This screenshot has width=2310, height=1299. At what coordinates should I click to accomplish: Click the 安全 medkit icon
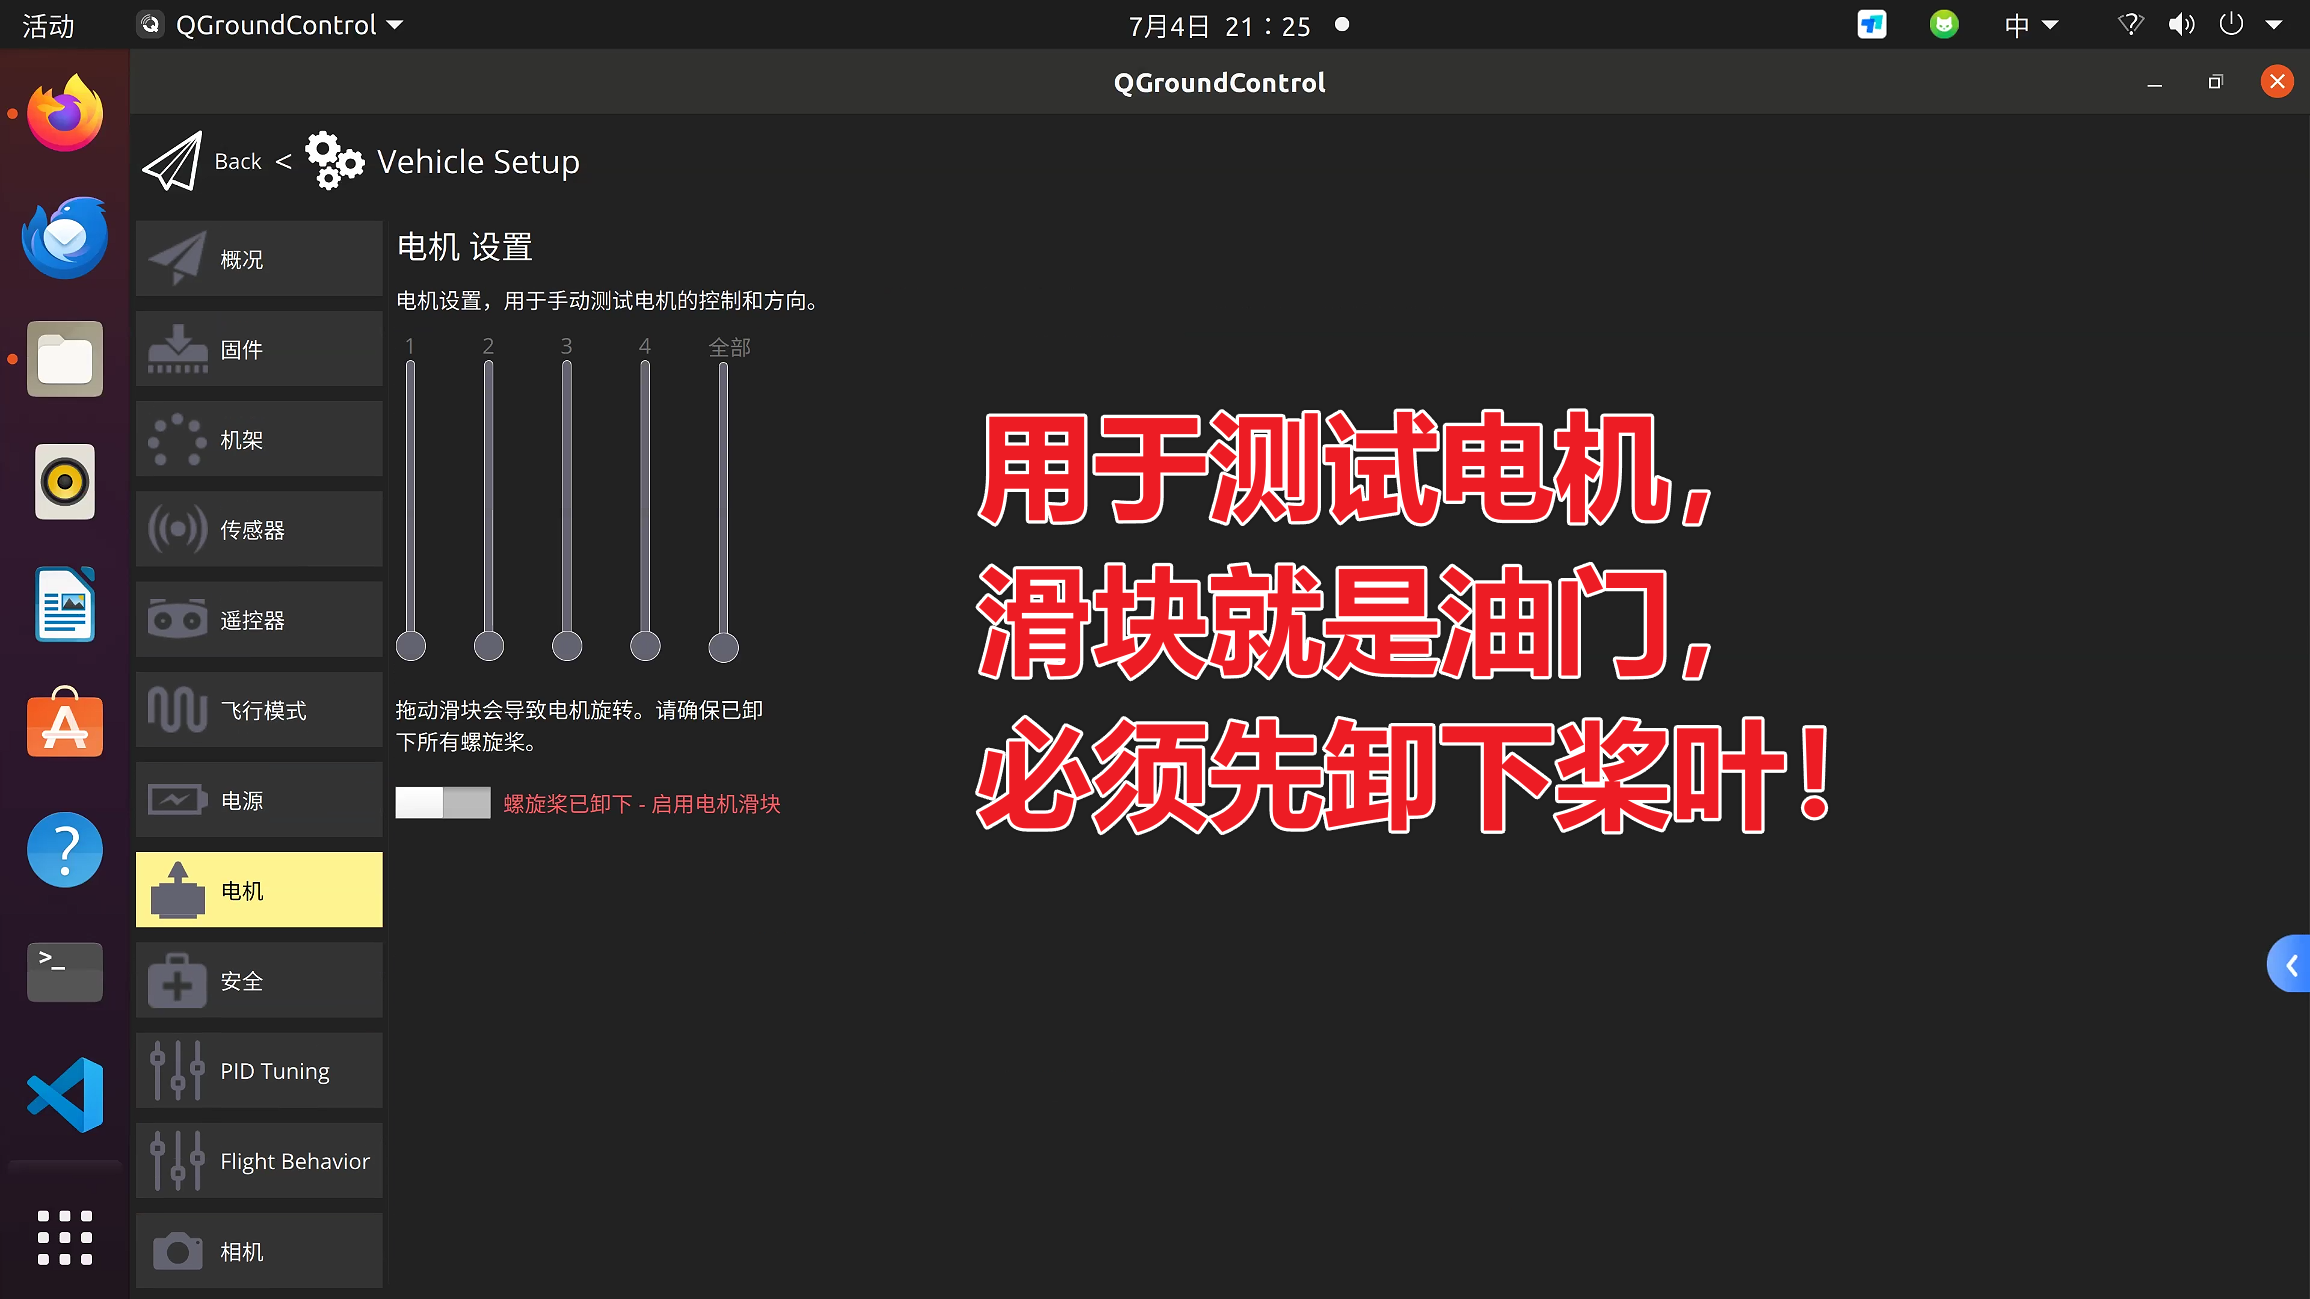[177, 981]
